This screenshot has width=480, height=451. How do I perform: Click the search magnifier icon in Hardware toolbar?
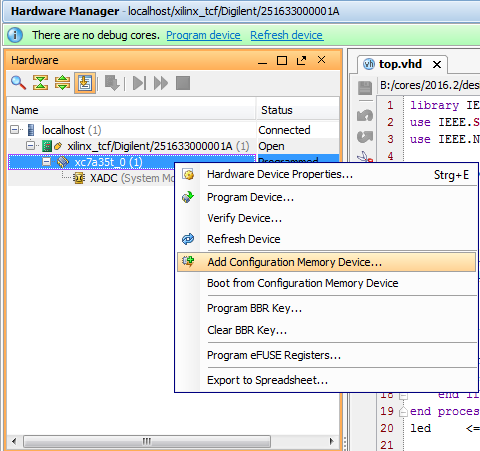click(x=18, y=83)
